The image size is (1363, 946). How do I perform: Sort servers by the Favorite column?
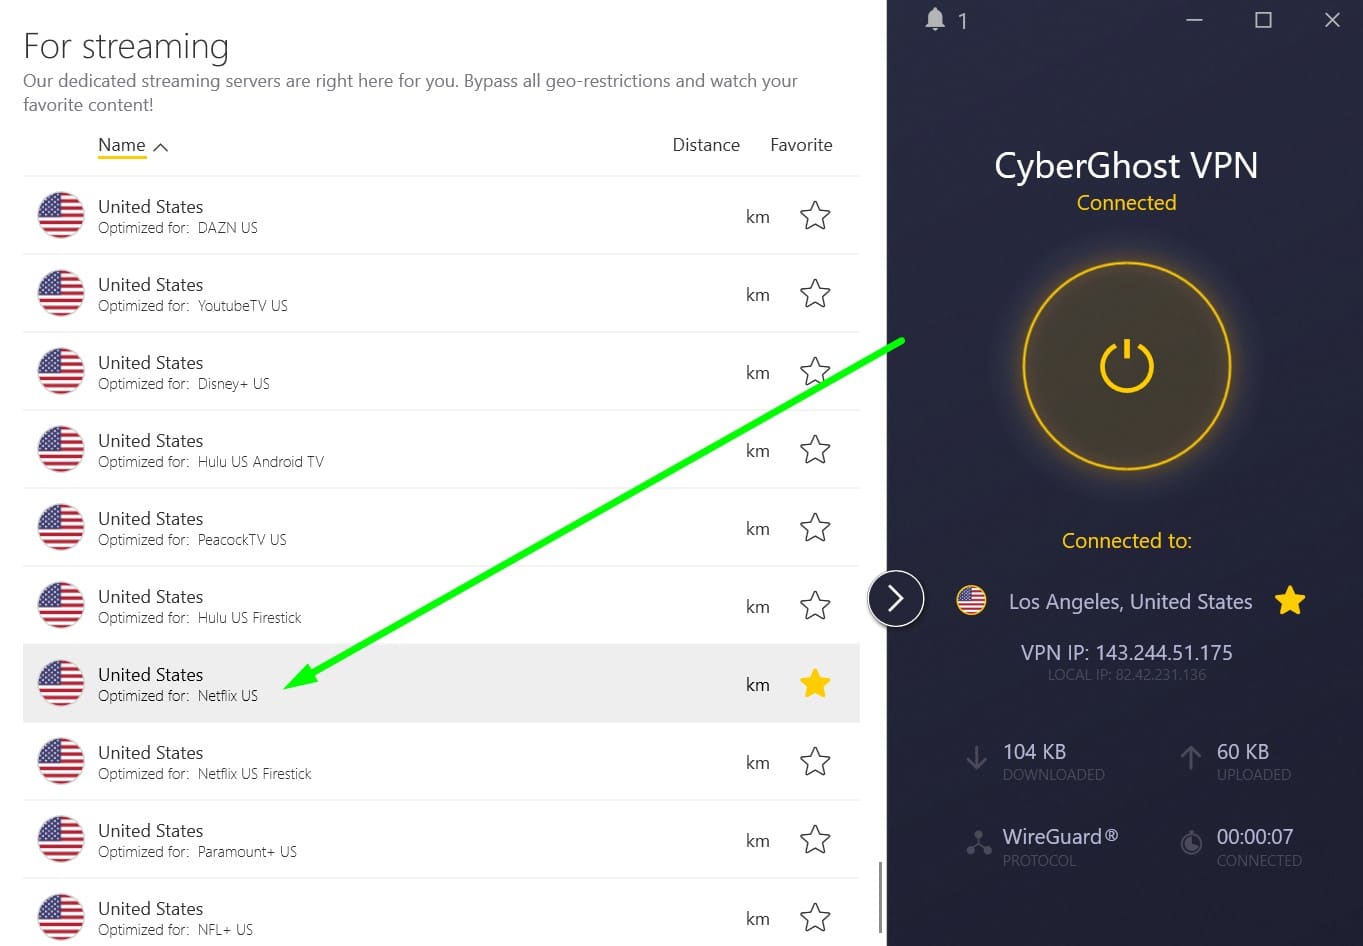(x=801, y=145)
